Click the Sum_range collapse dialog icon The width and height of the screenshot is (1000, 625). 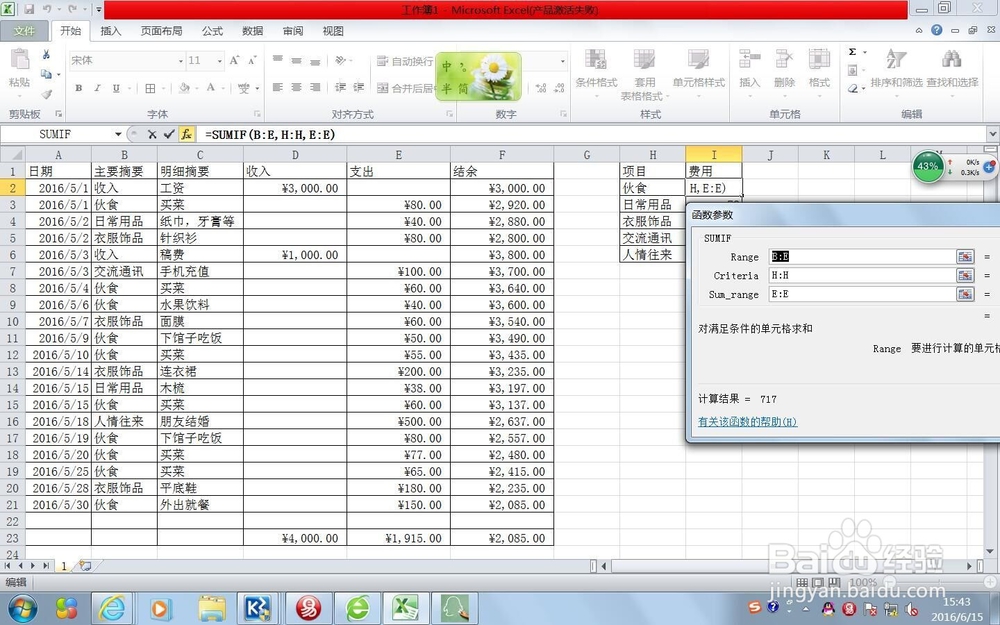[965, 293]
